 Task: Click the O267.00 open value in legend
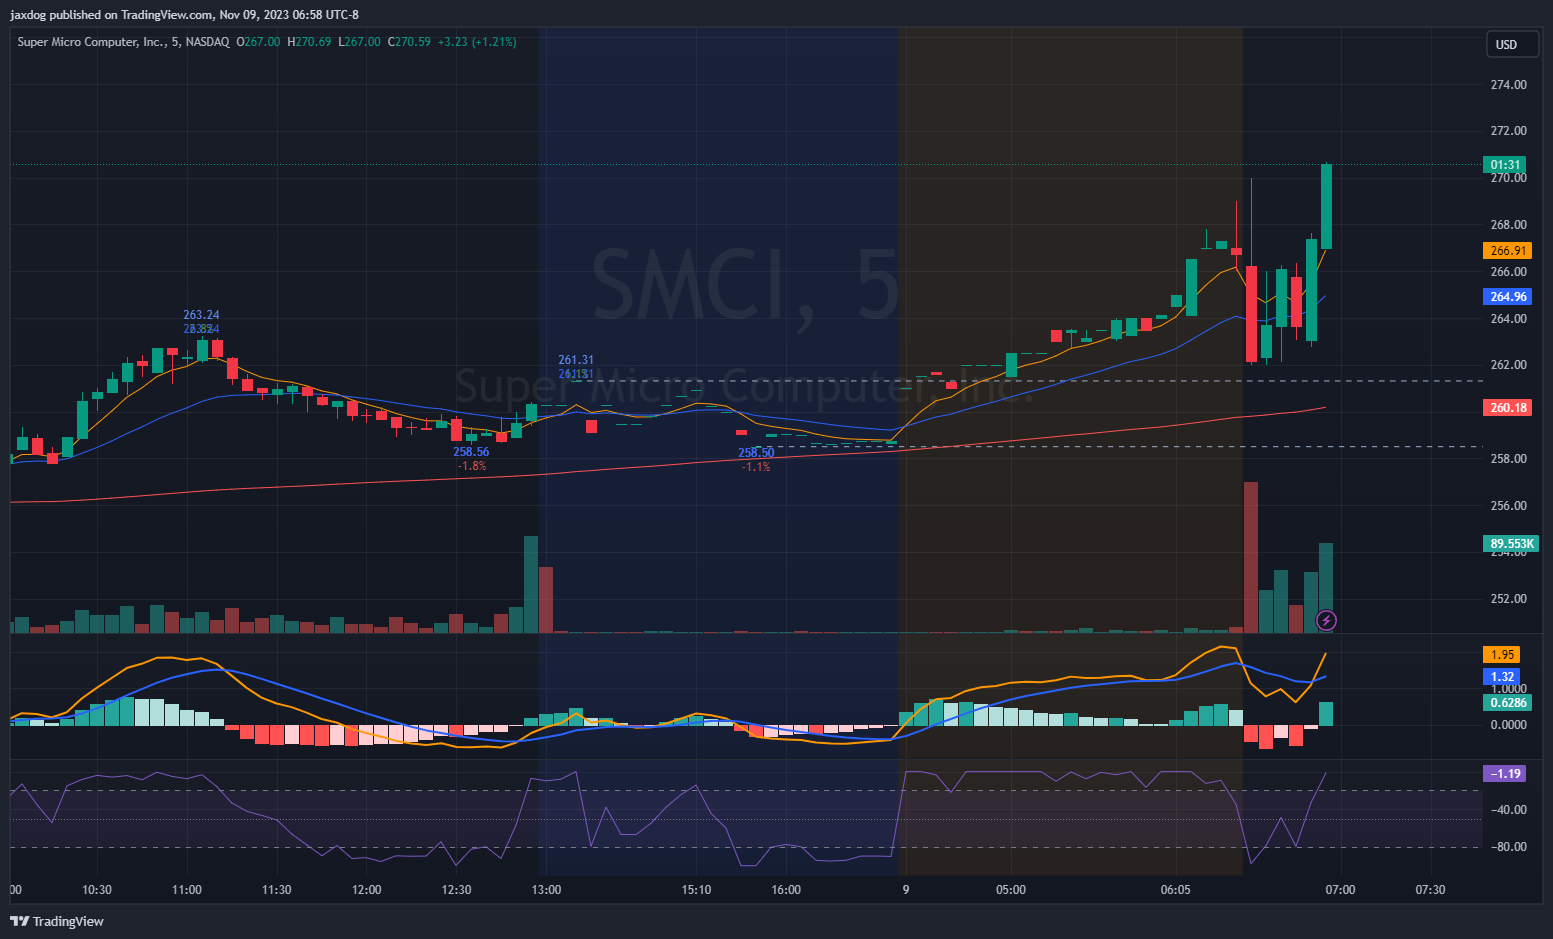point(258,42)
